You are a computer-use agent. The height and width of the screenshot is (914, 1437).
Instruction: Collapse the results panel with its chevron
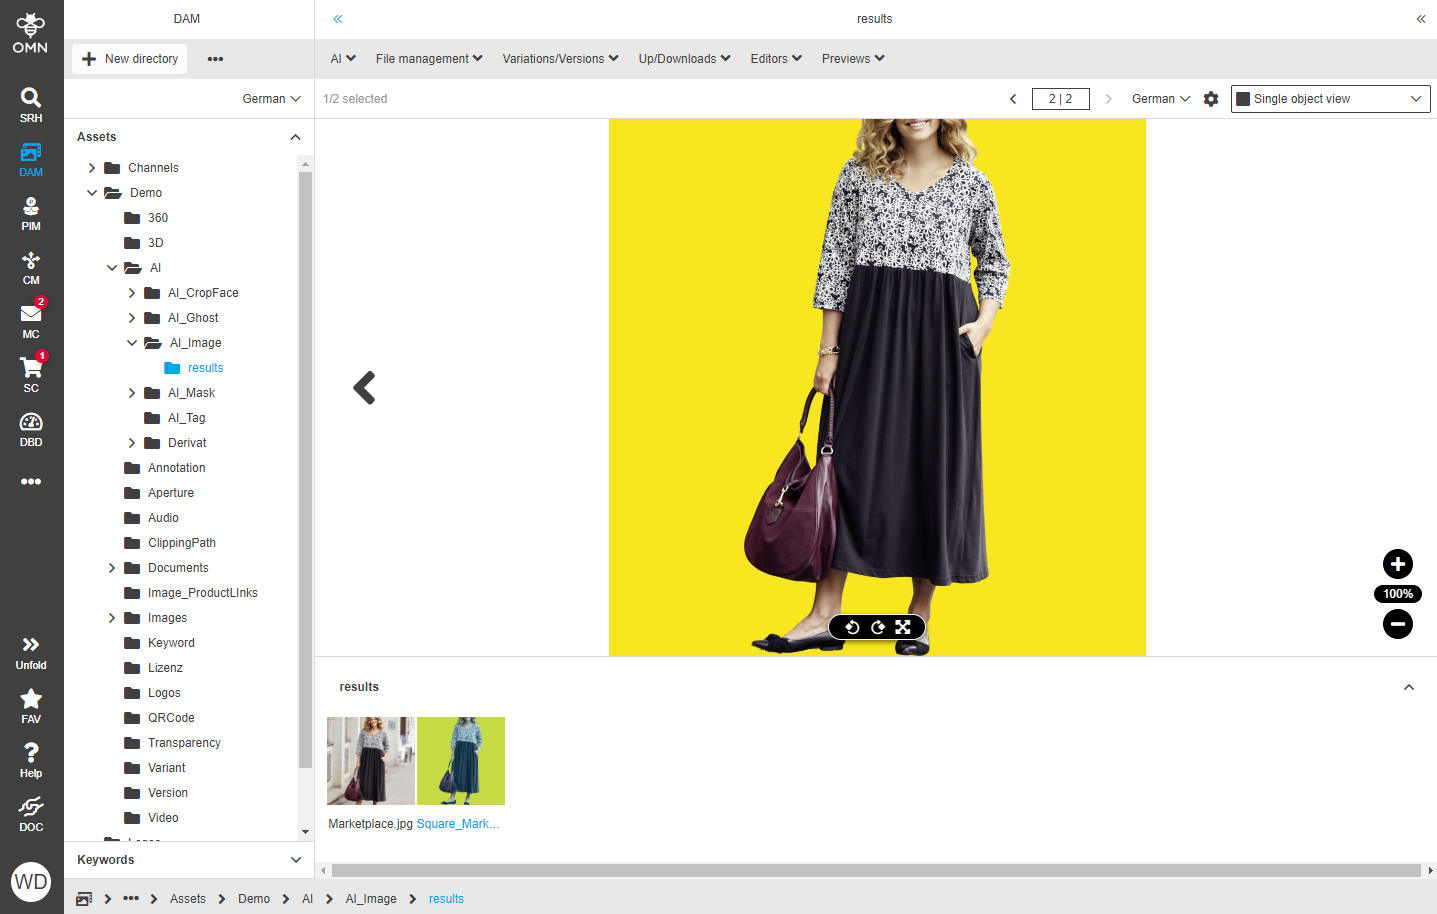tap(1409, 687)
